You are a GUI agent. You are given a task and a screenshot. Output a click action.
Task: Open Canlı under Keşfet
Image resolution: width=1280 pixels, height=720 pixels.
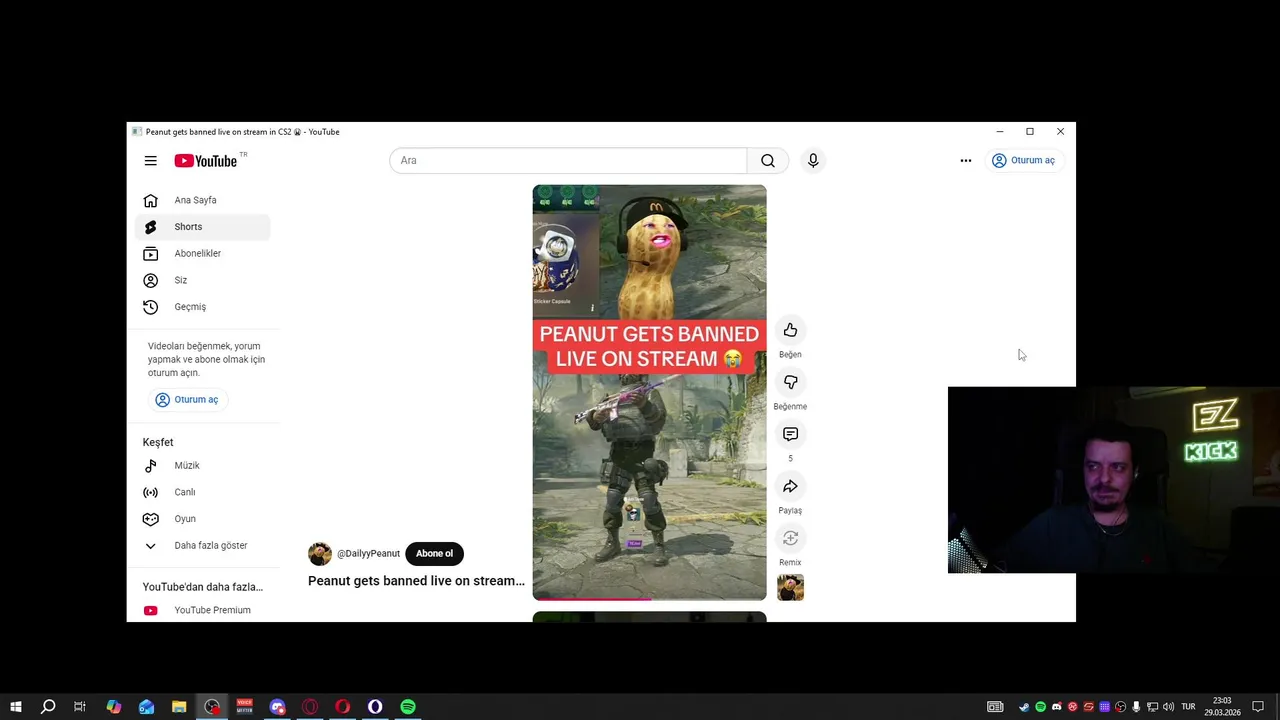click(202, 492)
